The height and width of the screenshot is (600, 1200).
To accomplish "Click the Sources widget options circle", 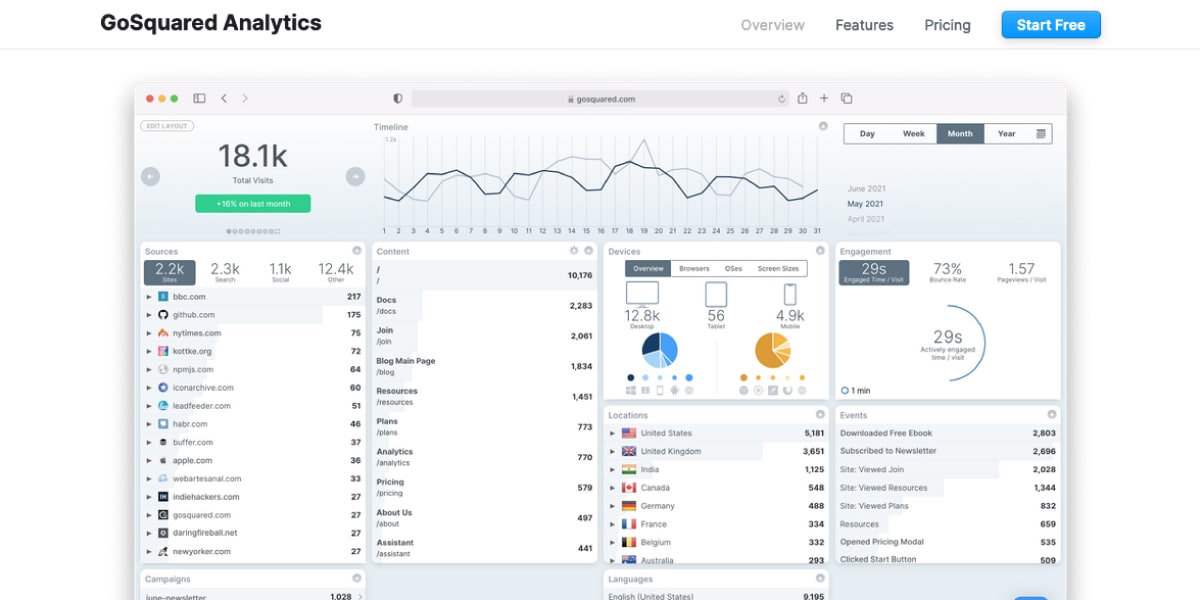I will pyautogui.click(x=357, y=251).
